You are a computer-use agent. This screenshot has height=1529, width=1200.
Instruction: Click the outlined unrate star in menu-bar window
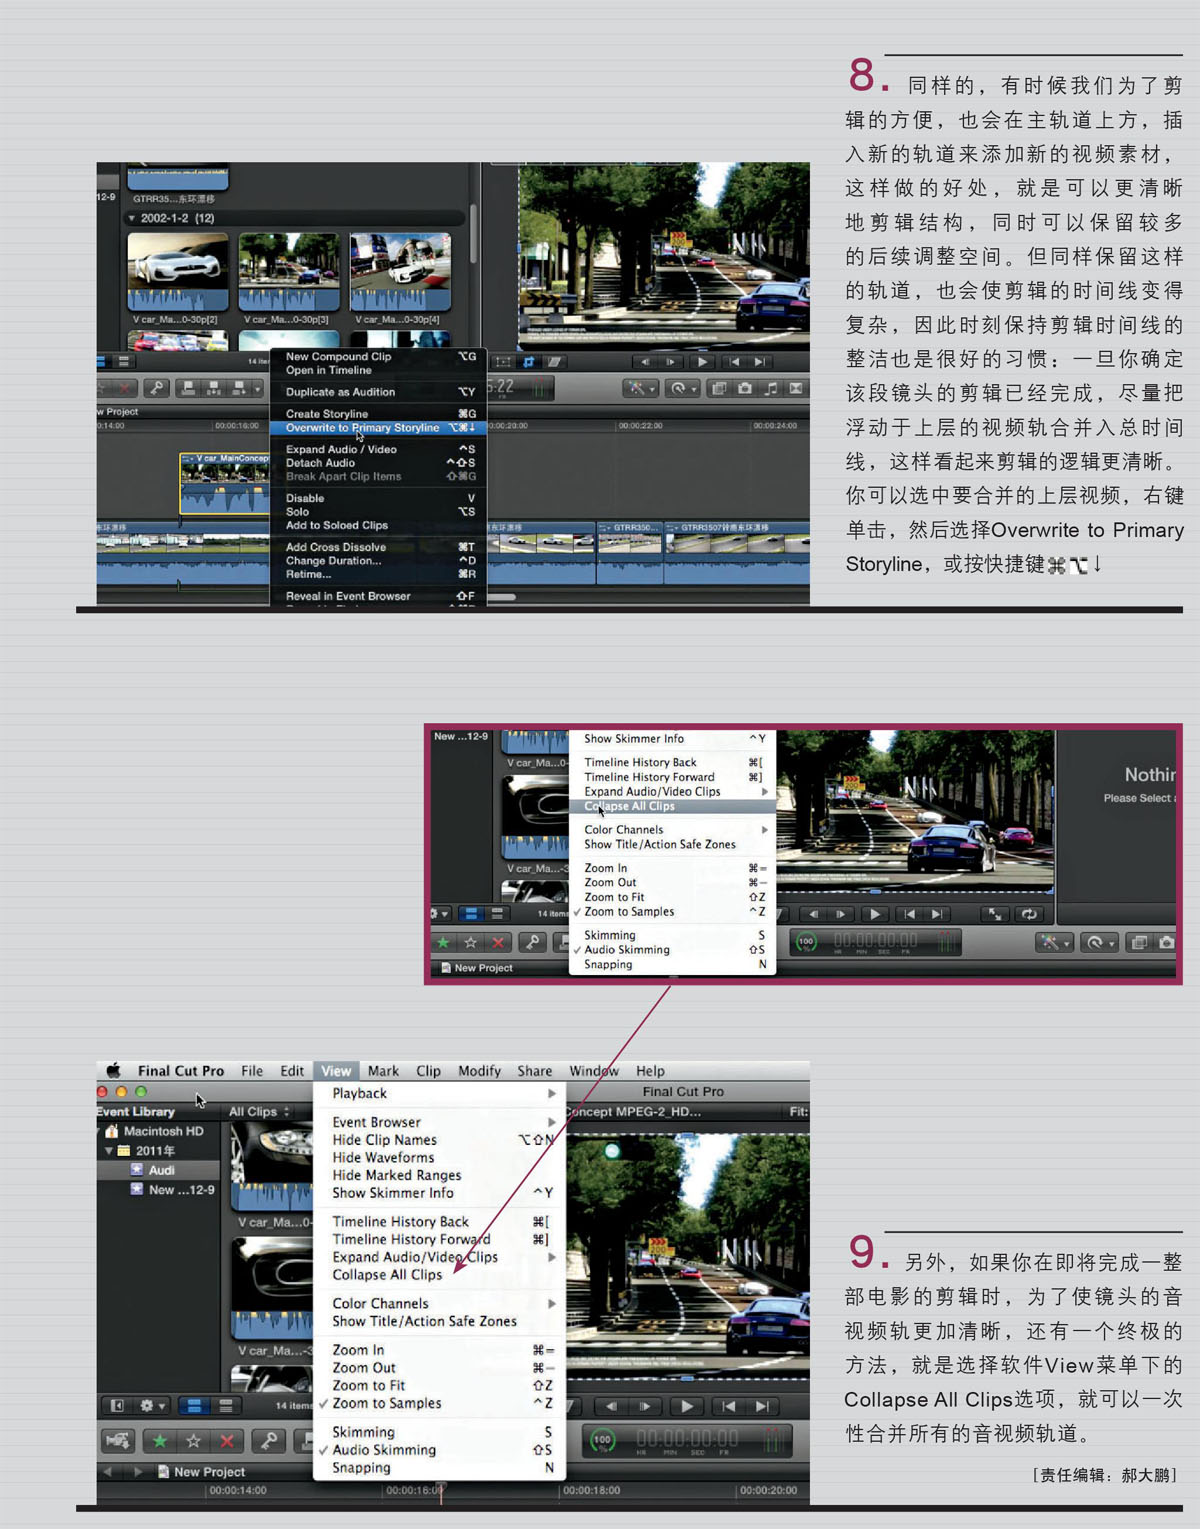(x=194, y=1440)
